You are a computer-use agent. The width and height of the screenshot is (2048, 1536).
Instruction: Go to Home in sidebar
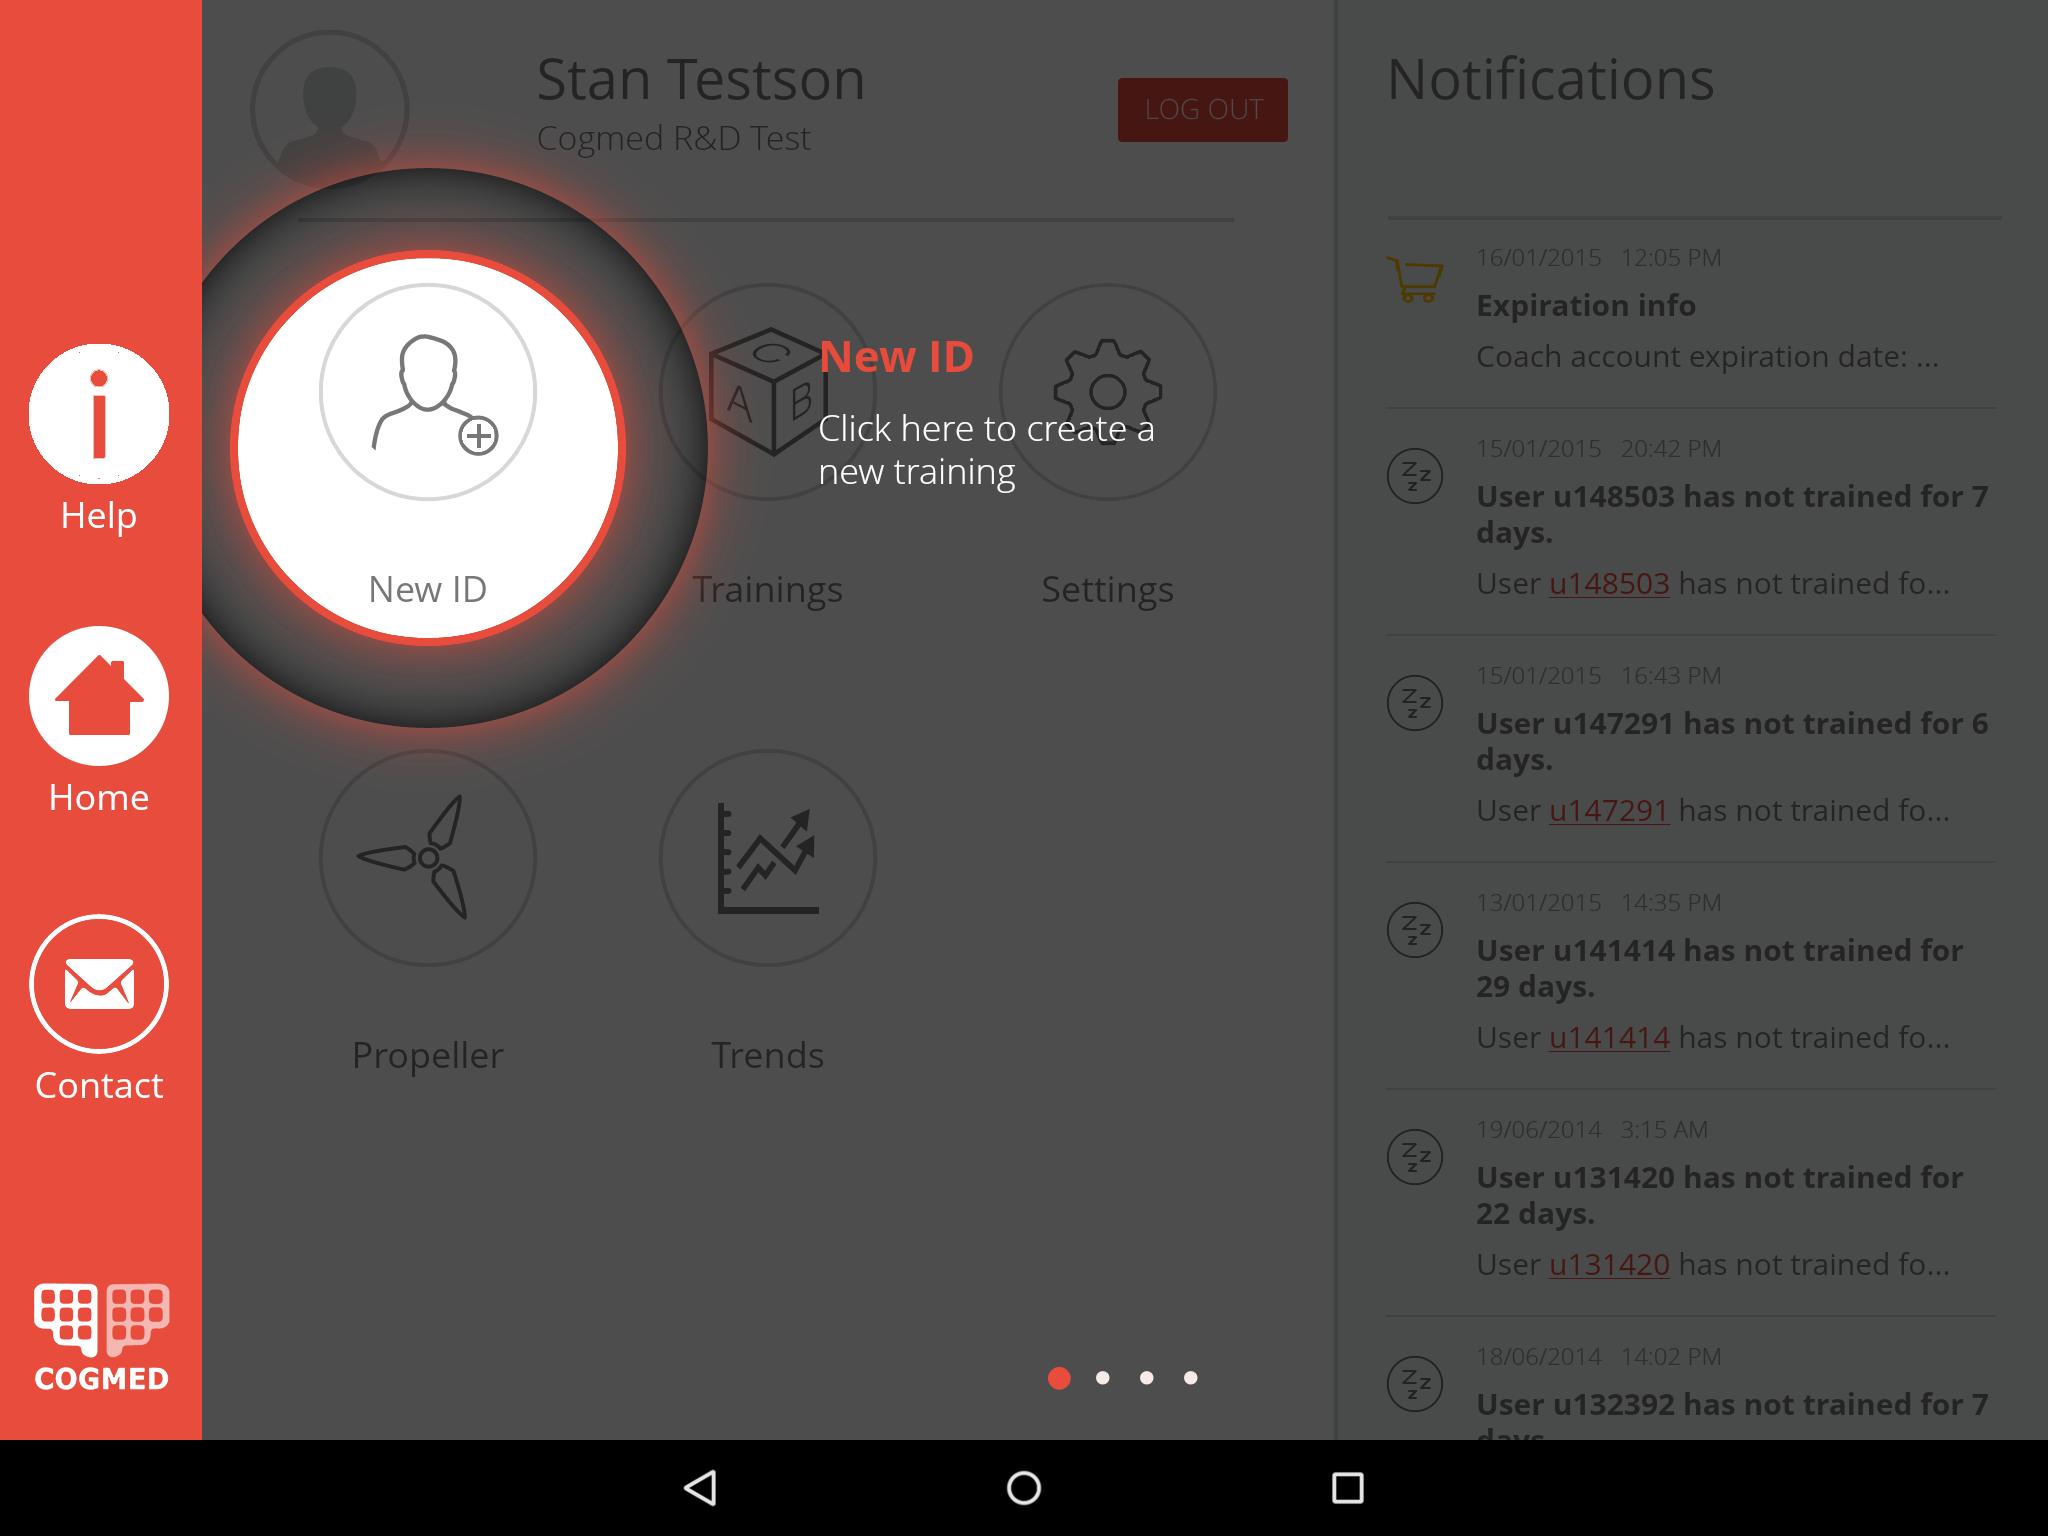click(x=99, y=696)
